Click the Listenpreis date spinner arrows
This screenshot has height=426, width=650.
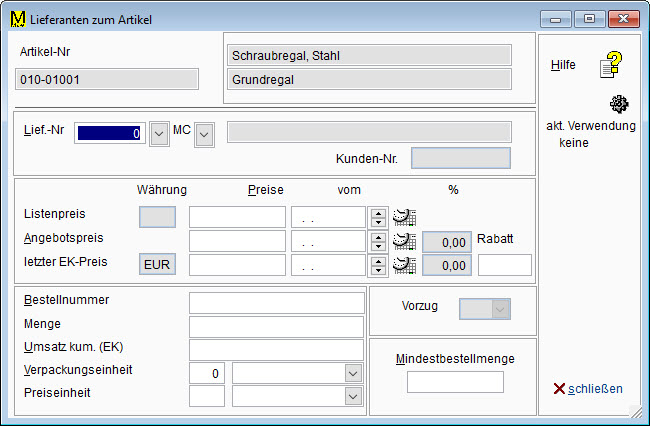point(378,217)
